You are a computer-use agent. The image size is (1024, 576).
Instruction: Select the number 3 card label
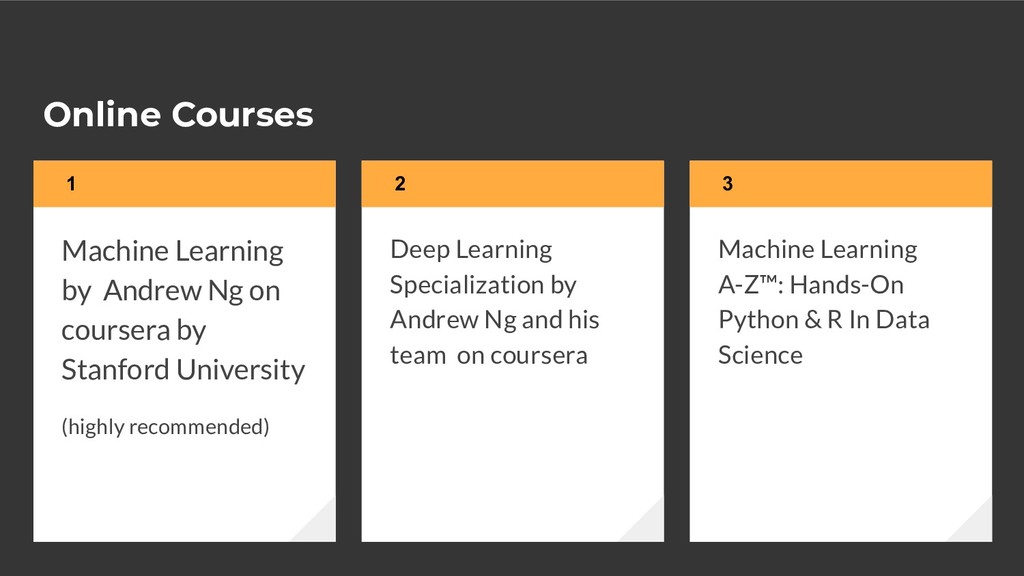point(728,184)
